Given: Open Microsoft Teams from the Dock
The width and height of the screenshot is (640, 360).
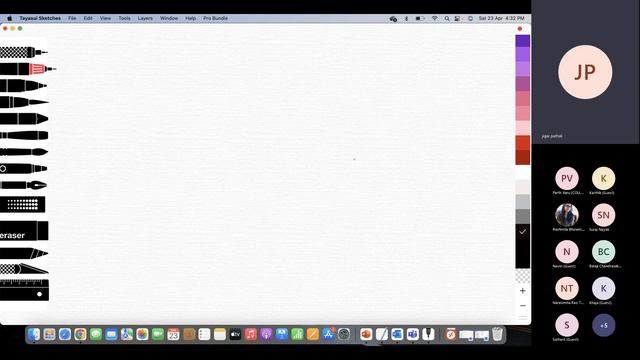Looking at the screenshot, I should point(413,335).
